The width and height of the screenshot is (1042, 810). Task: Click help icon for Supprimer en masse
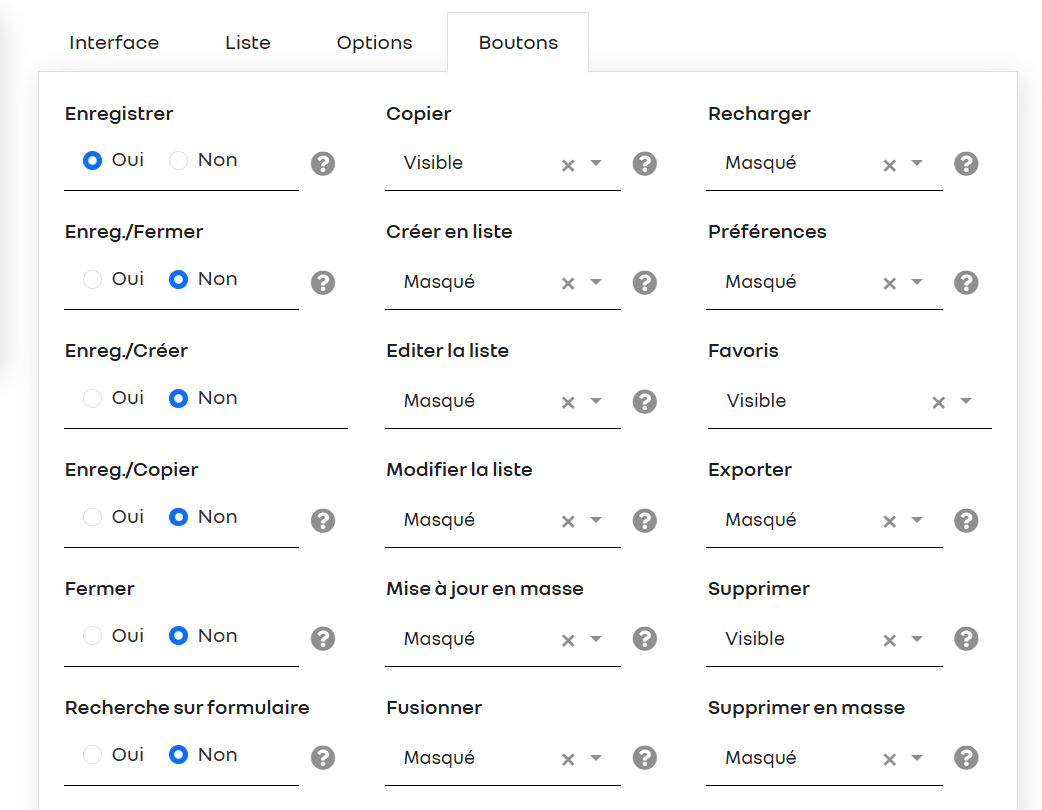coord(966,758)
